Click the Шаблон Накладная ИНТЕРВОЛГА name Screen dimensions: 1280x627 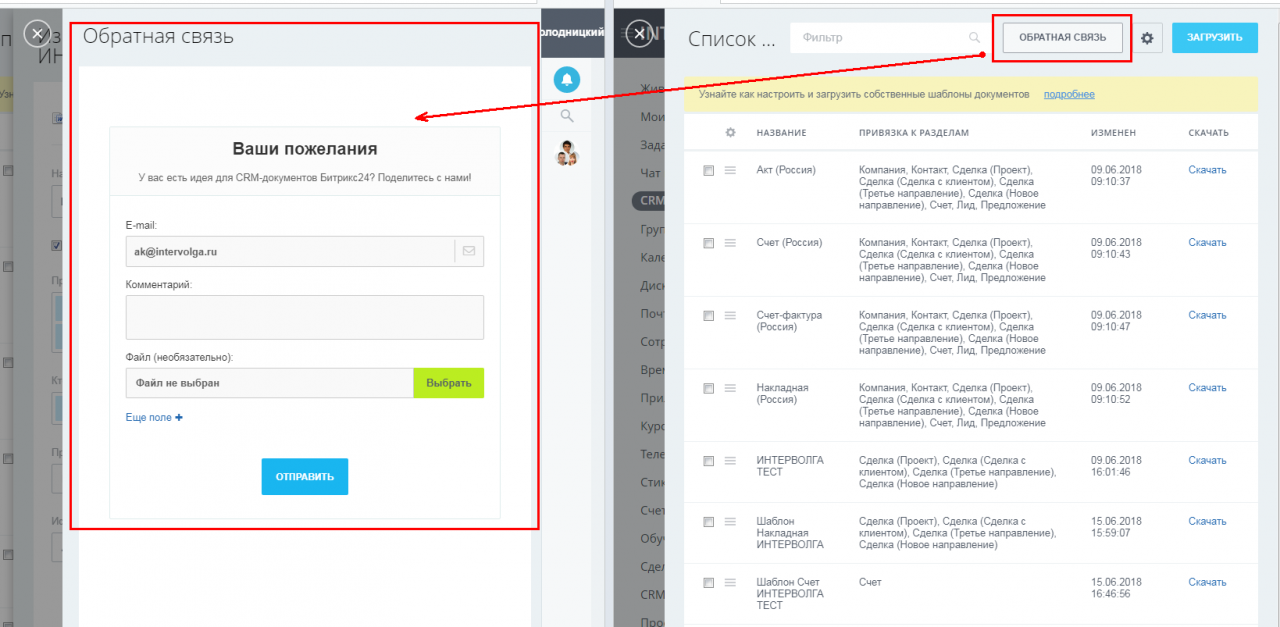coord(790,533)
